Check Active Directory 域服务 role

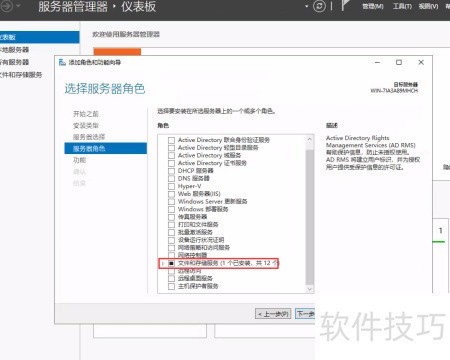click(x=171, y=155)
